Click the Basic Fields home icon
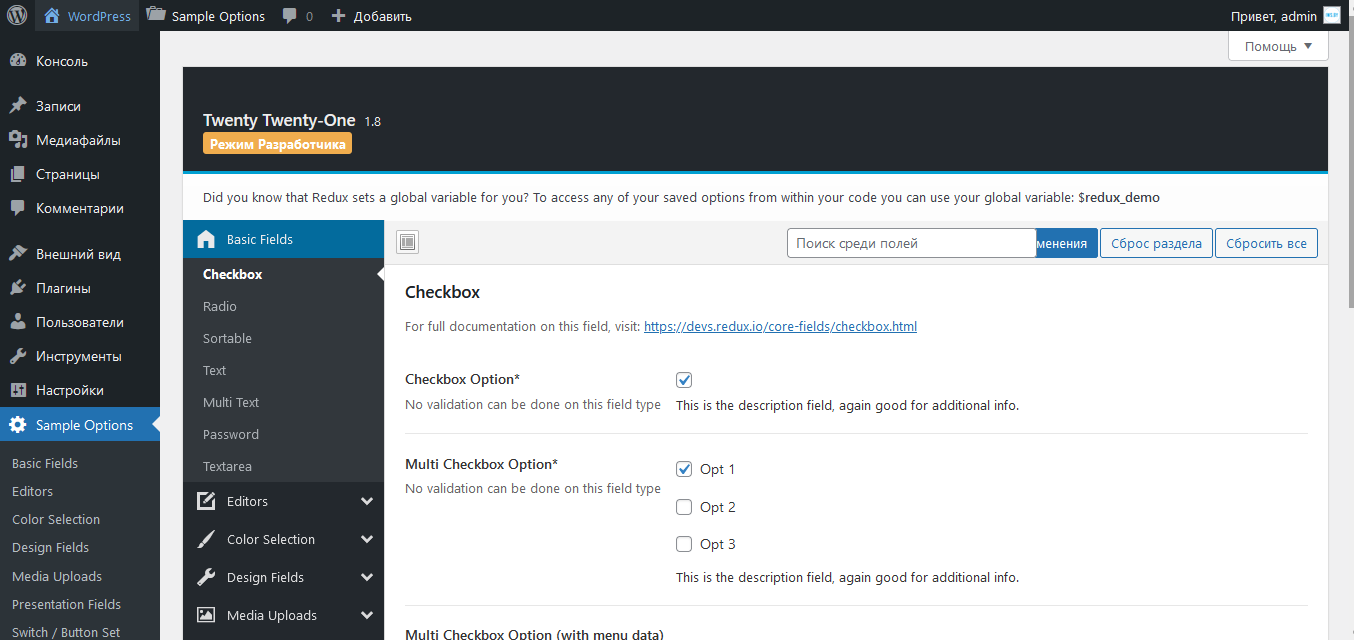The width and height of the screenshot is (1354, 640). coord(206,239)
